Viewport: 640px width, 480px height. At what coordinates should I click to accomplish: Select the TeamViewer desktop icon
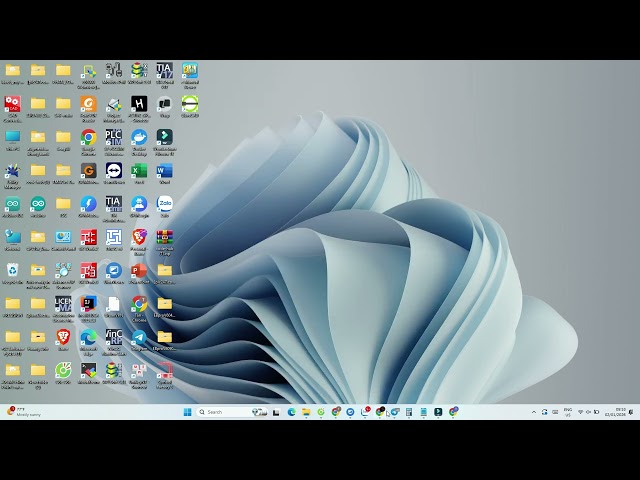coord(114,171)
